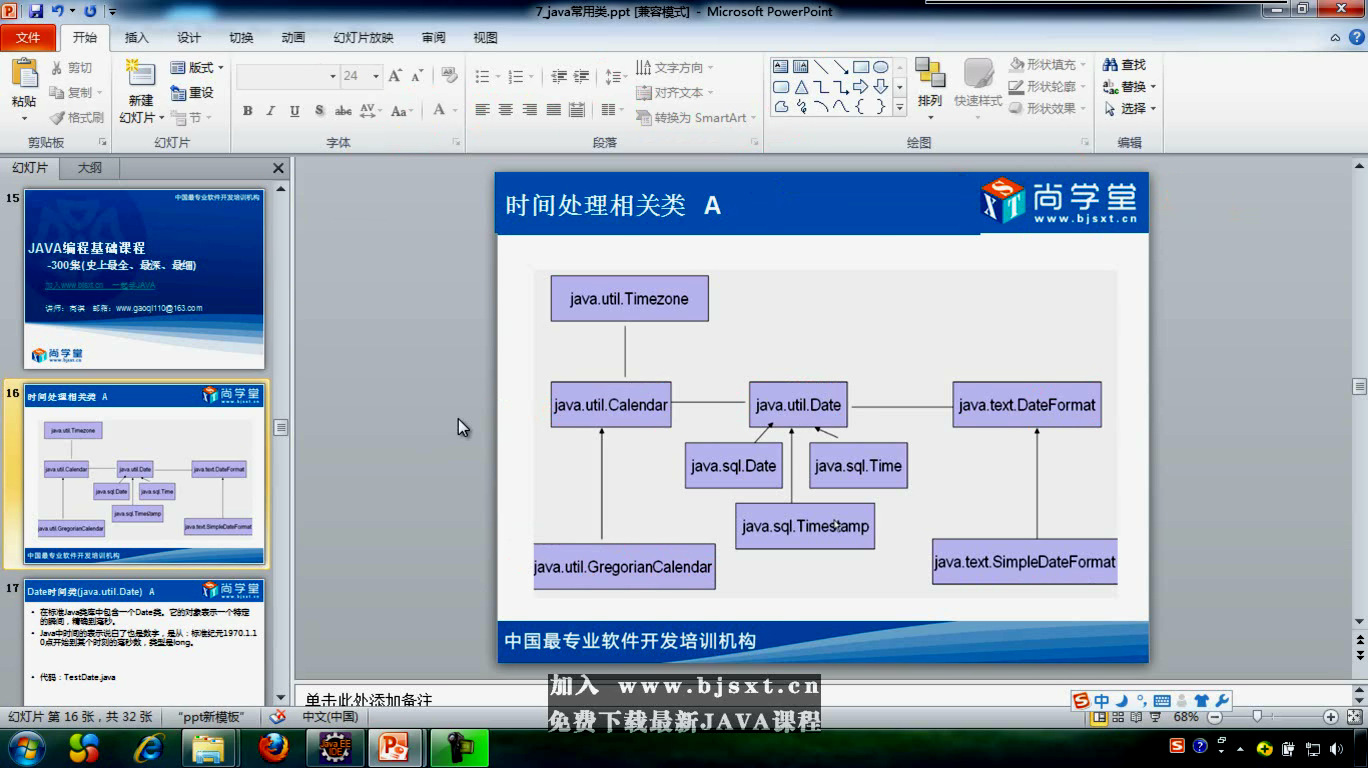This screenshot has height=768, width=1368.
Task: Open the Layout (版式) dropdown
Action: coord(197,68)
